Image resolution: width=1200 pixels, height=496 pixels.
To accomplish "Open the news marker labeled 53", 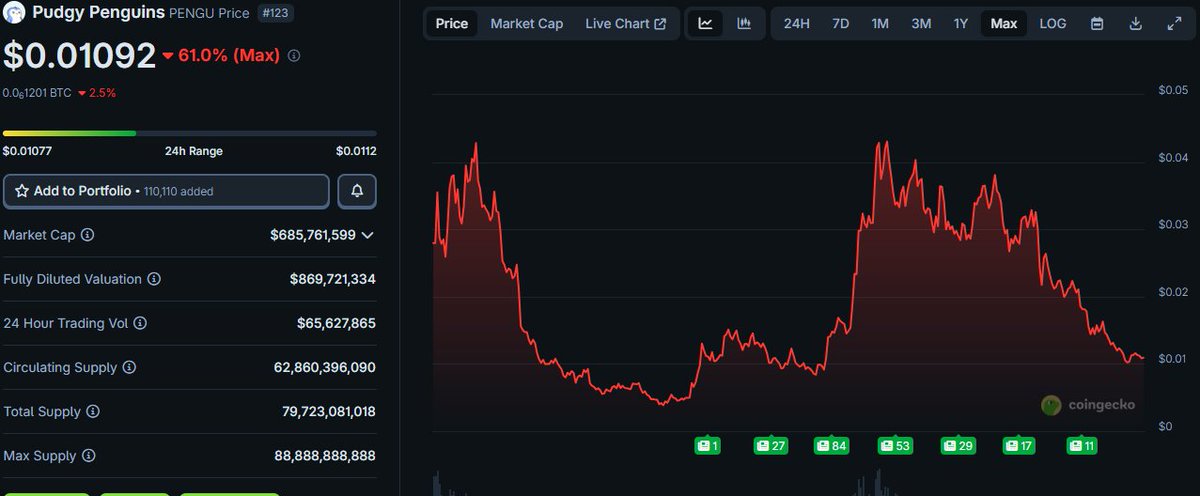I will 895,445.
